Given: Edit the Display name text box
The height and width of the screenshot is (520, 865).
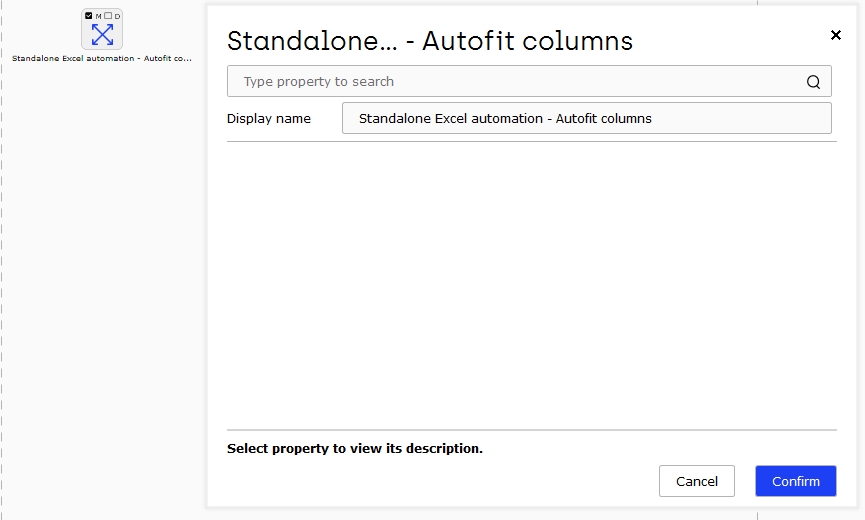Looking at the screenshot, I should pyautogui.click(x=586, y=118).
